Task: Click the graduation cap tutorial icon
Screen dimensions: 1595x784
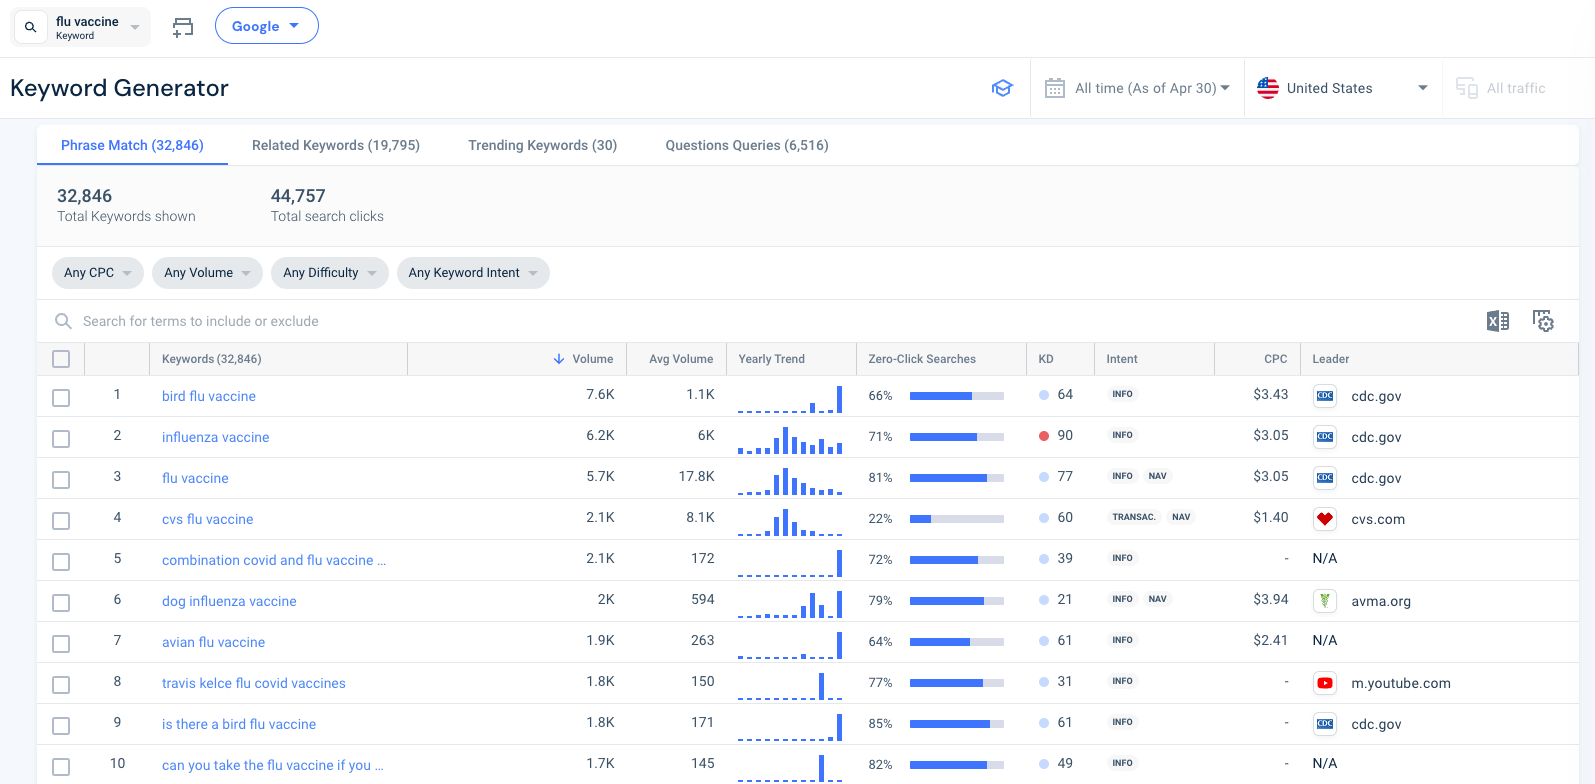Action: click(1002, 88)
